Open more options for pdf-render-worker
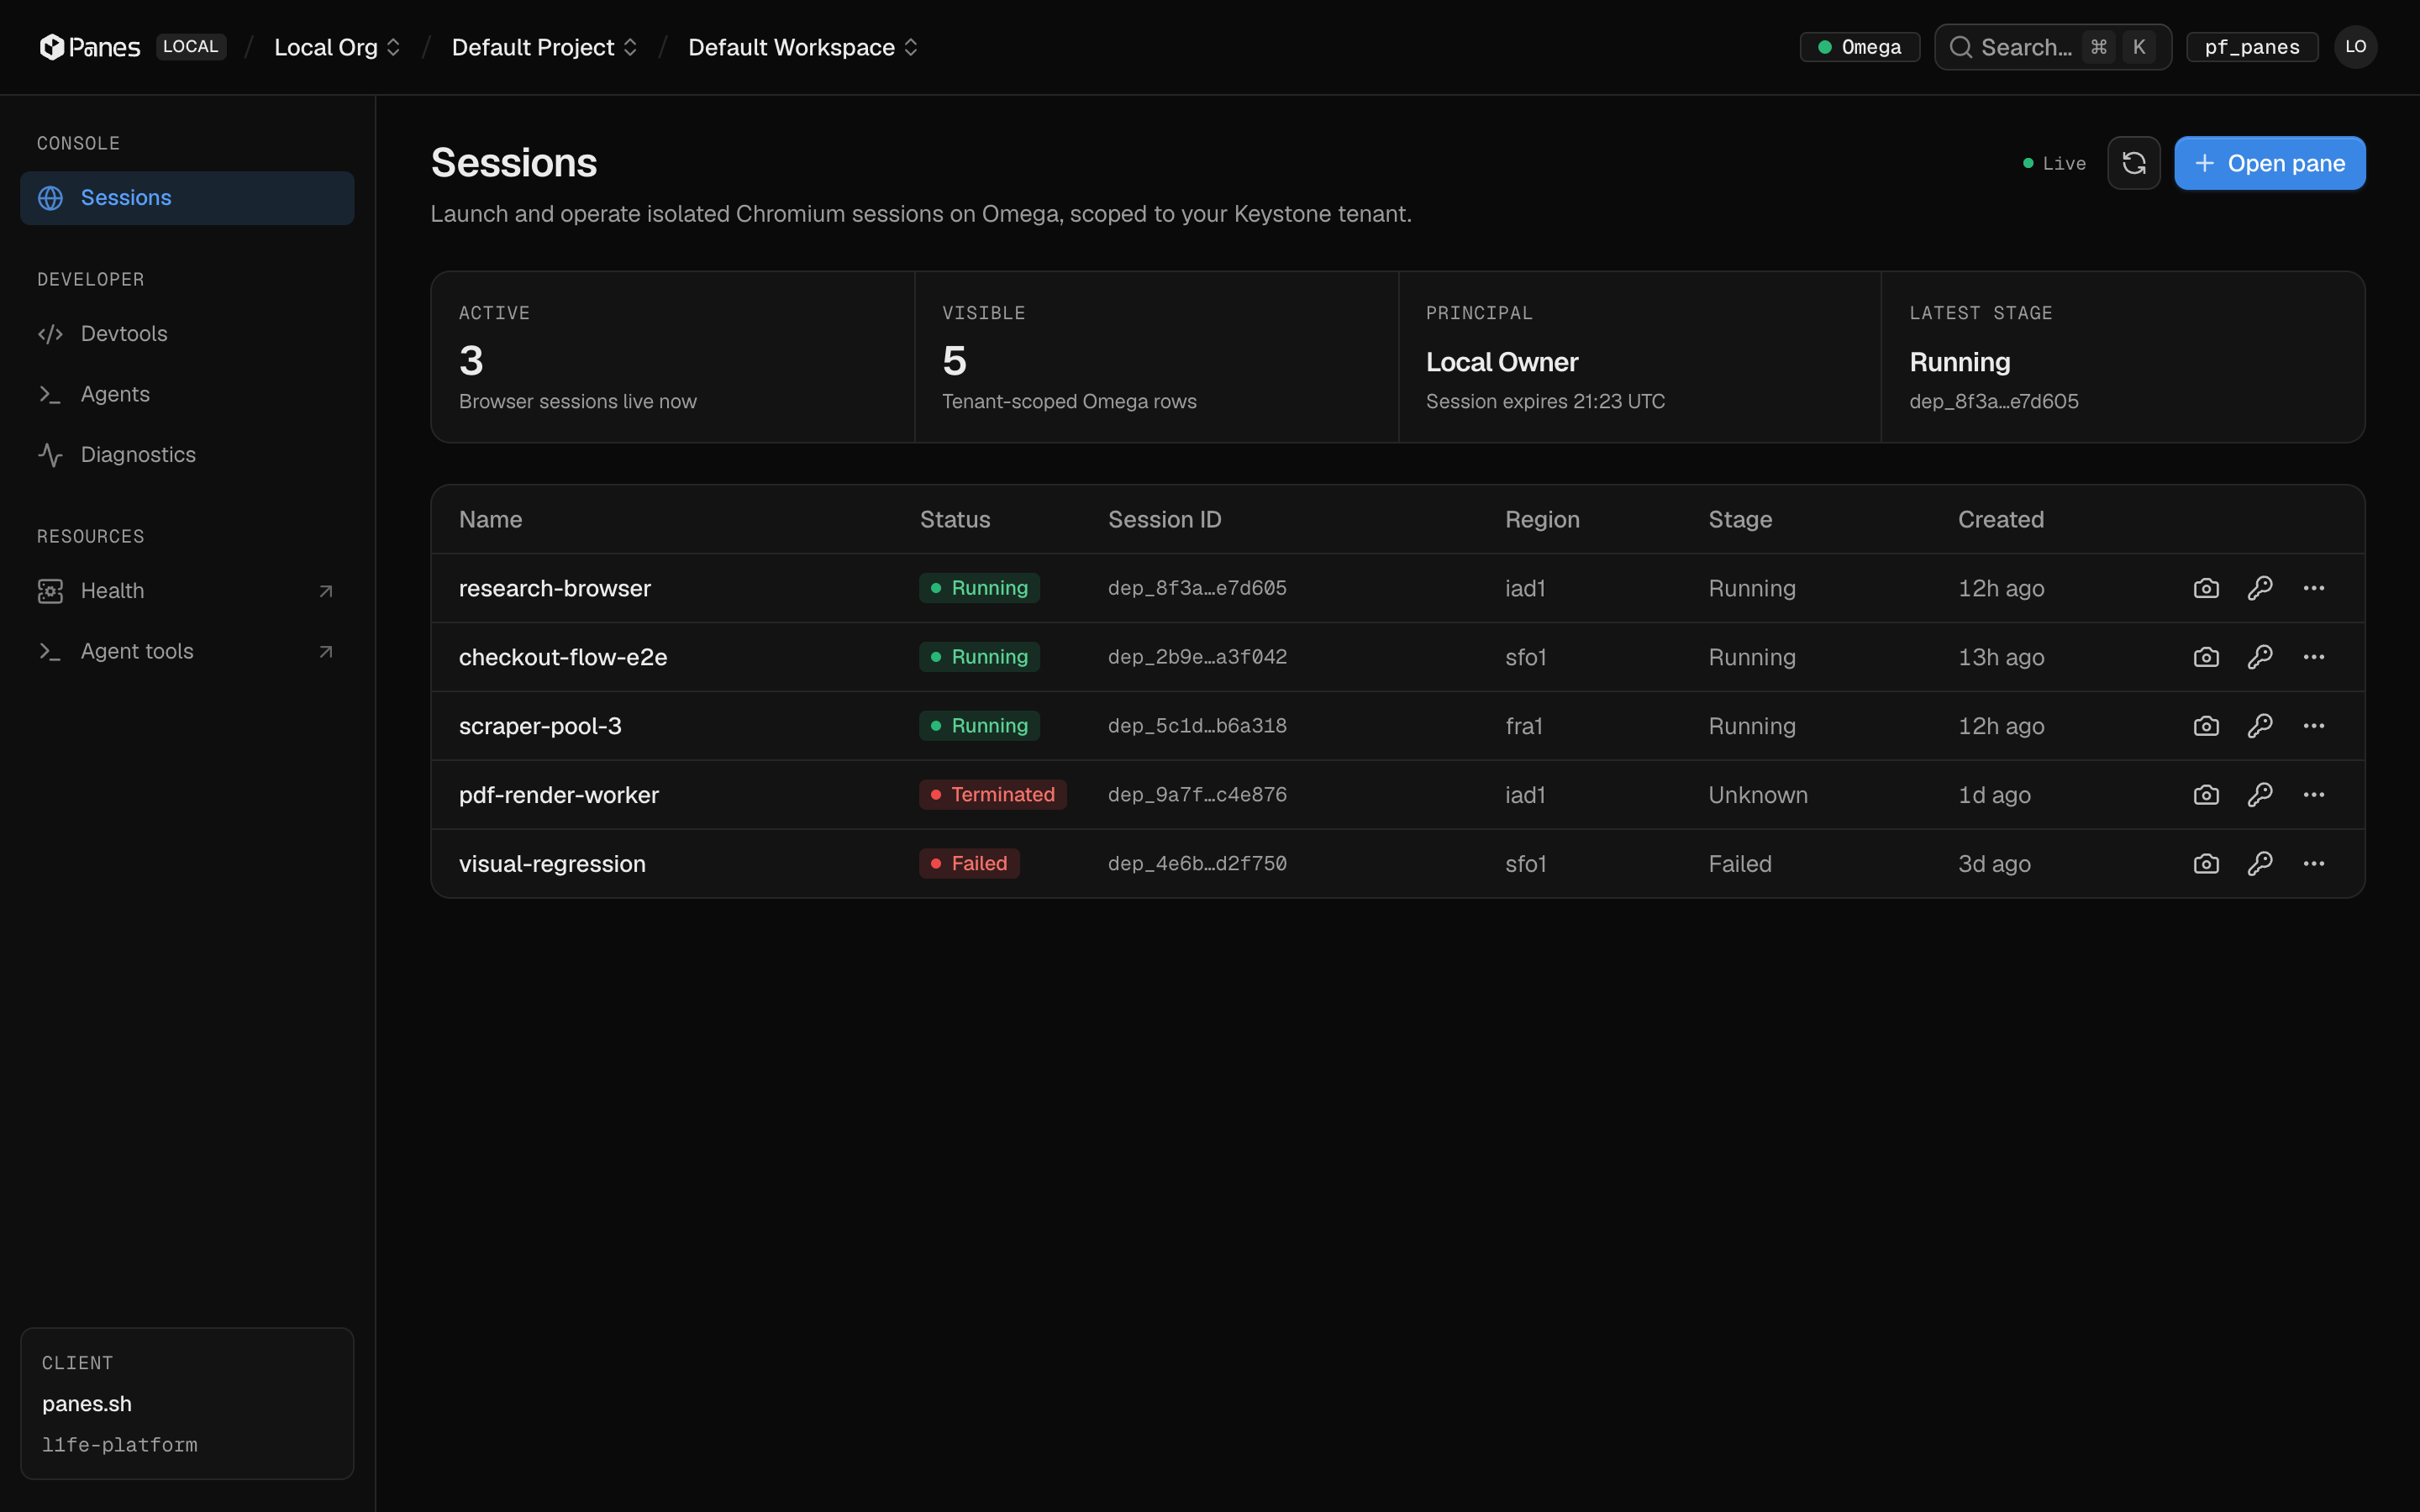2420x1512 pixels. 2313,795
